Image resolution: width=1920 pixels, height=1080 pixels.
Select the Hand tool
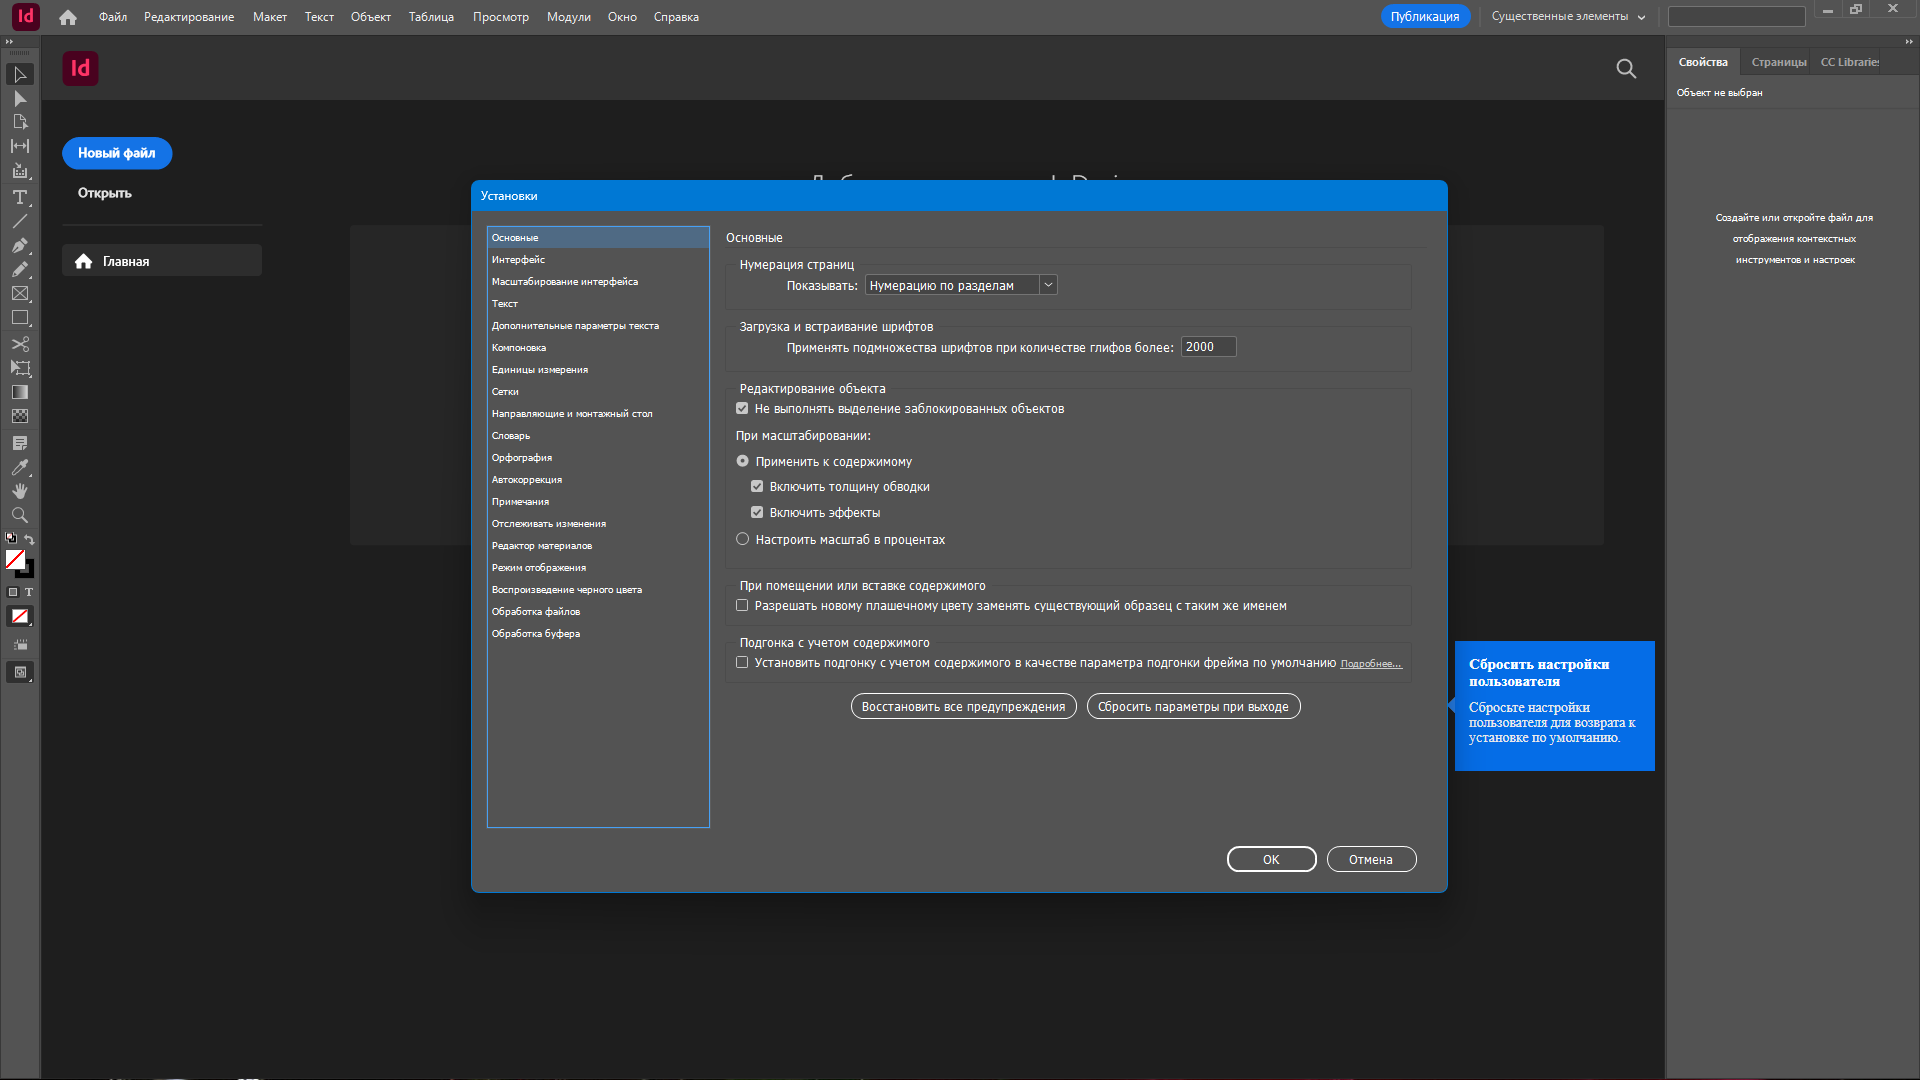19,491
